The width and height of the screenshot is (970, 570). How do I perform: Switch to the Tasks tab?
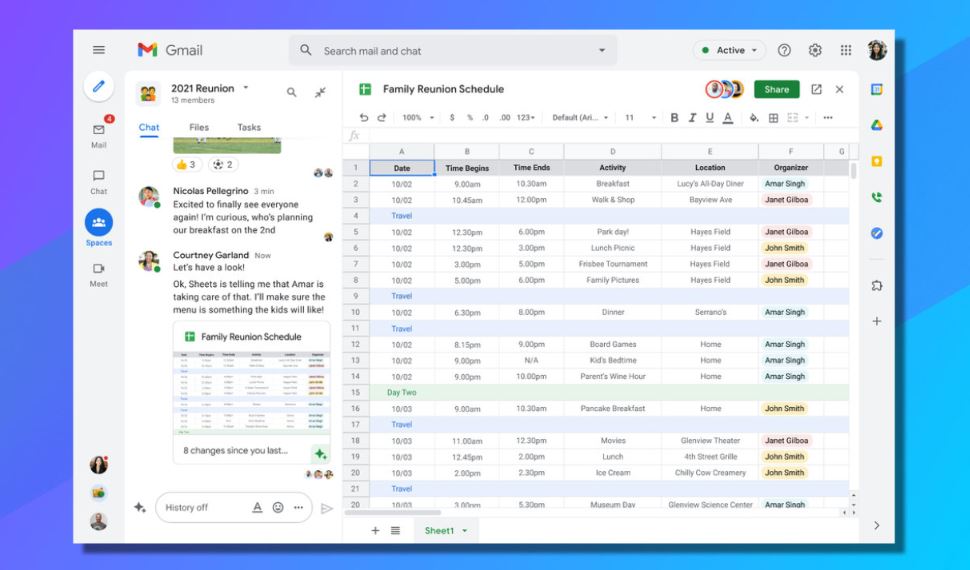[x=249, y=127]
